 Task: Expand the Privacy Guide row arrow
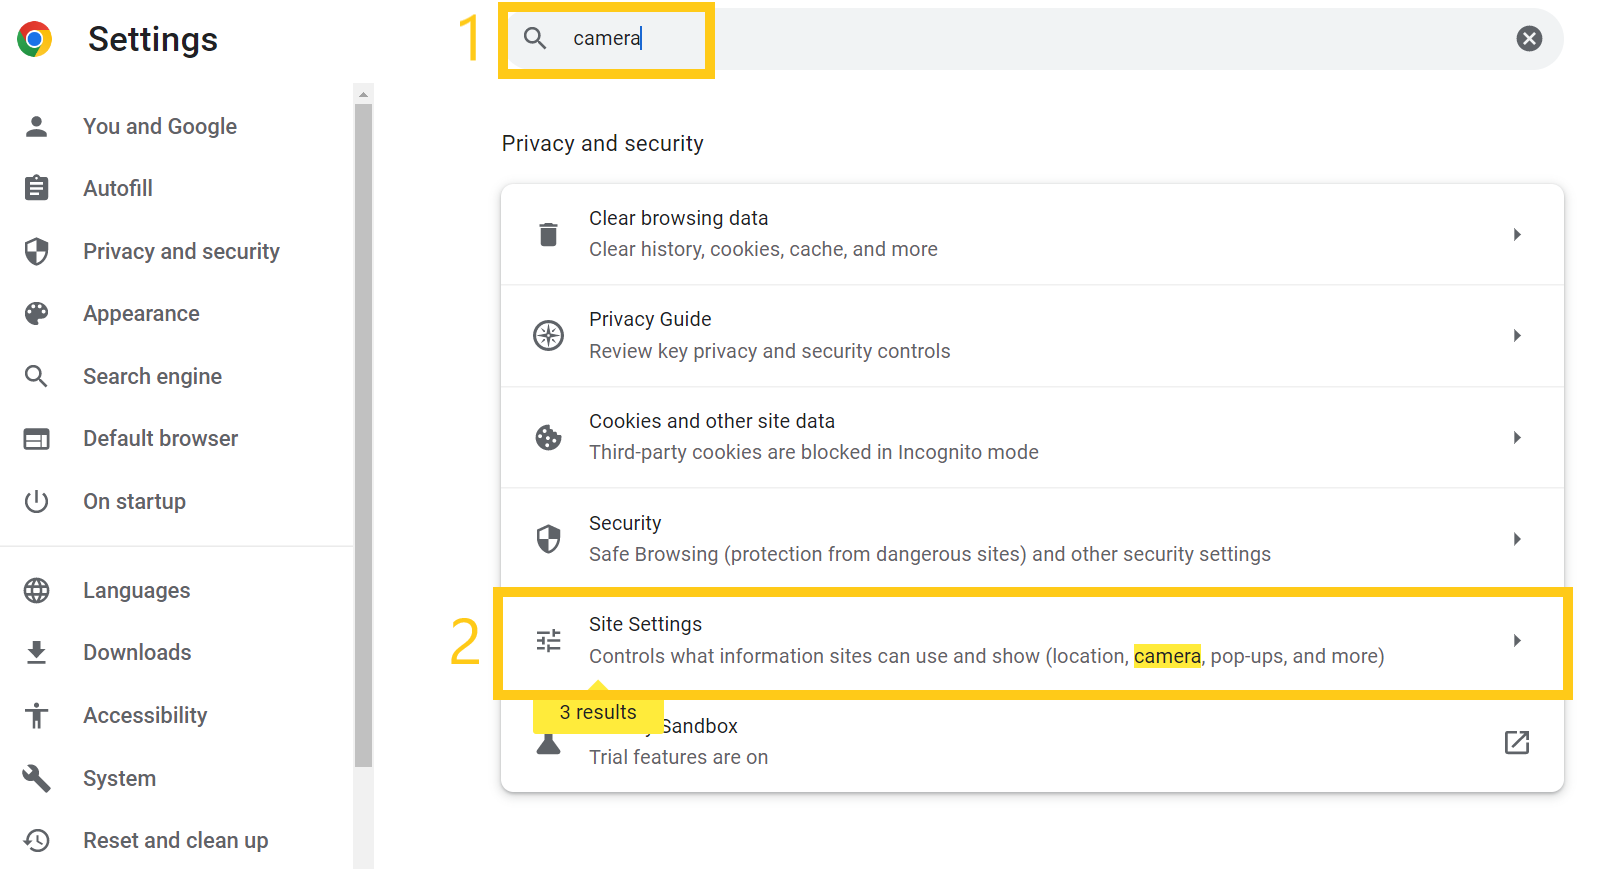pyautogui.click(x=1516, y=336)
